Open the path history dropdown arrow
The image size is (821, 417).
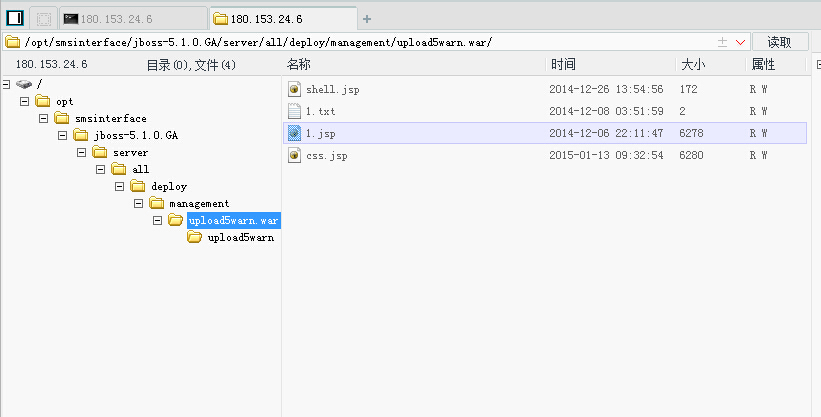(x=740, y=42)
